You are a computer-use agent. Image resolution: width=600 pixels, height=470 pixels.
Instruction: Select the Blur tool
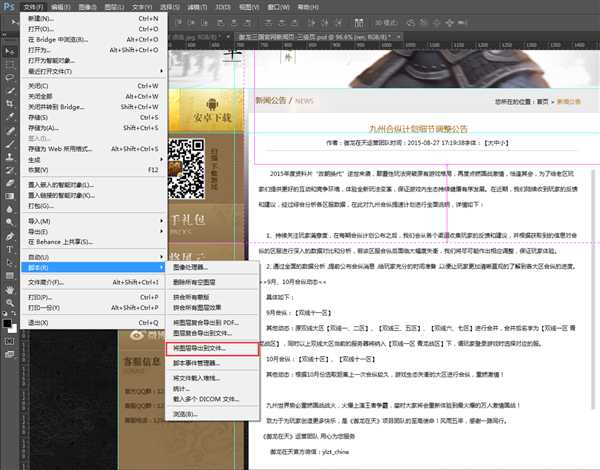coord(10,209)
